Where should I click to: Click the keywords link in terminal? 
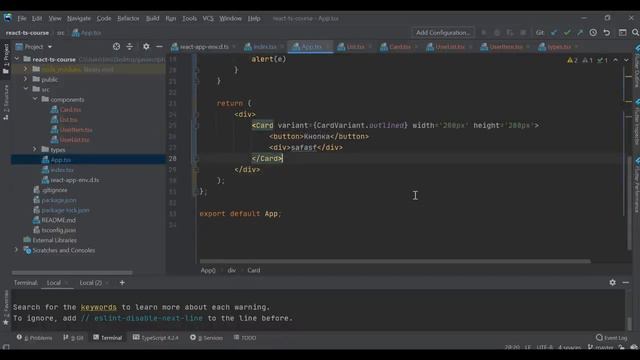98,307
